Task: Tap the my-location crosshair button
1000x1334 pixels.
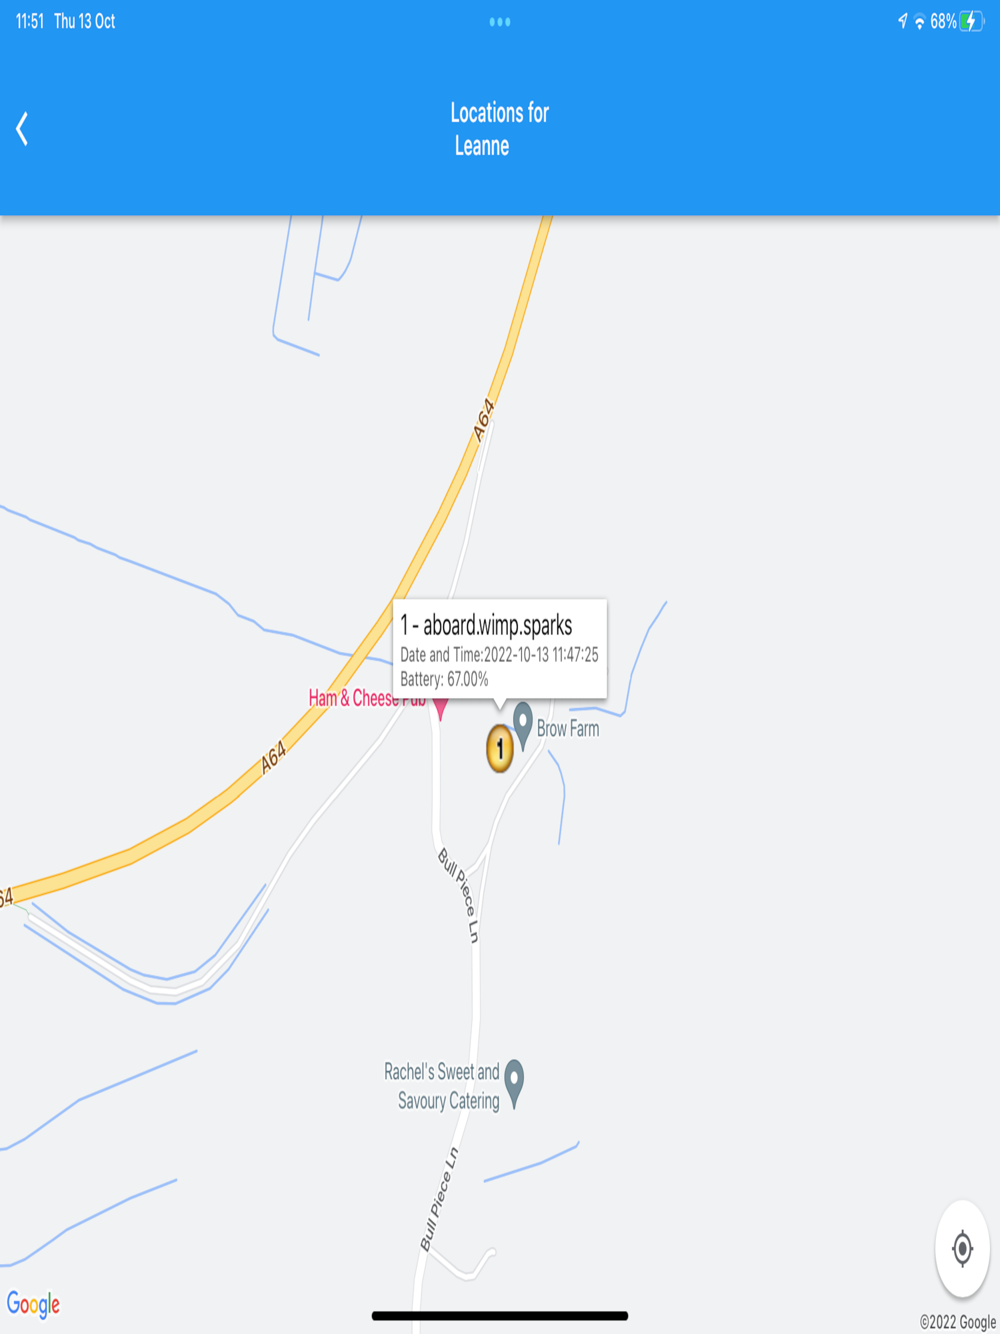Action: pos(962,1248)
